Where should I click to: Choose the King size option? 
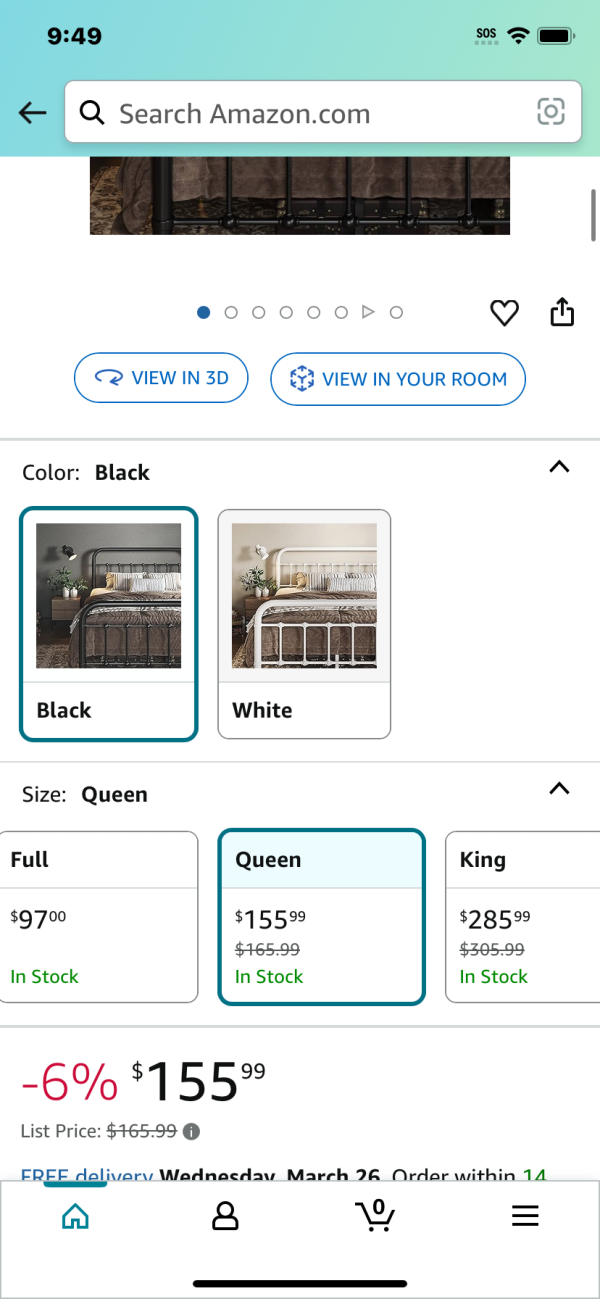point(522,916)
